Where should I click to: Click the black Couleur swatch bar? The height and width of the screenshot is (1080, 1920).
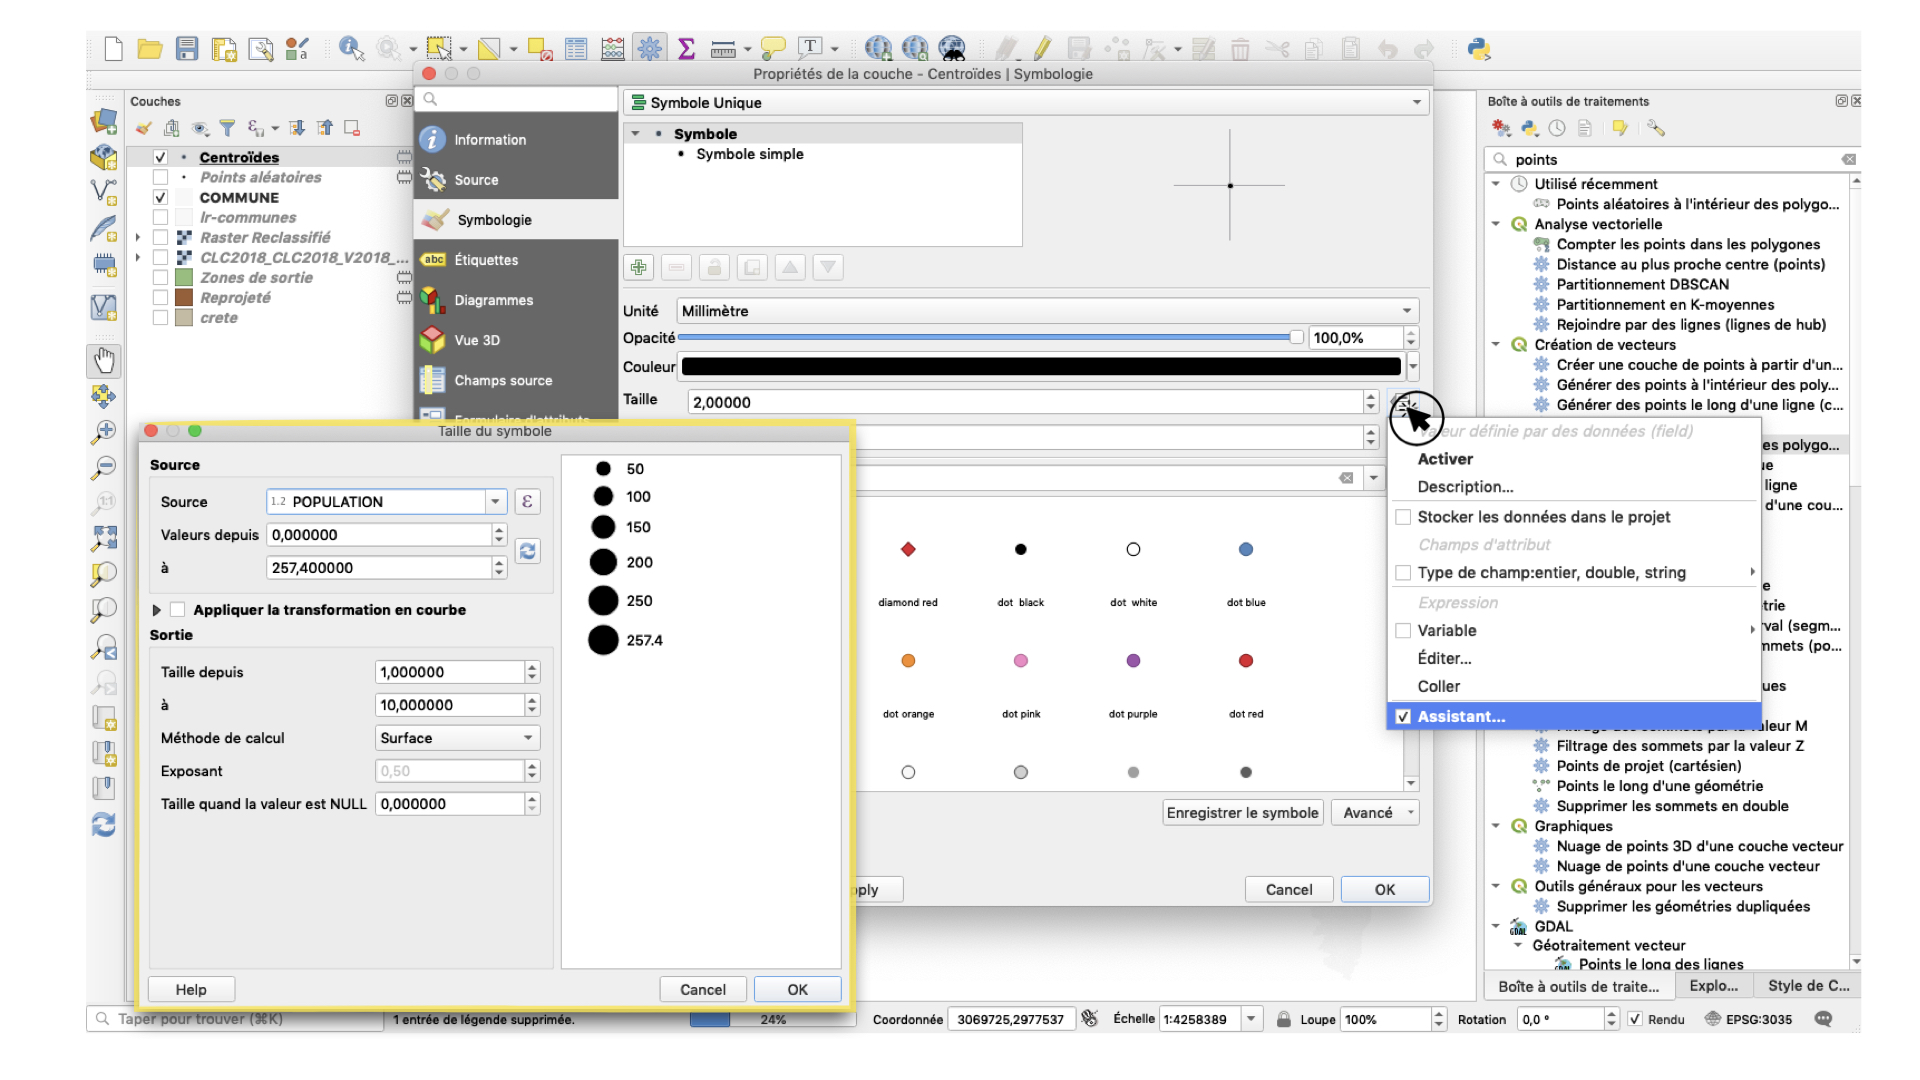[x=1040, y=367]
